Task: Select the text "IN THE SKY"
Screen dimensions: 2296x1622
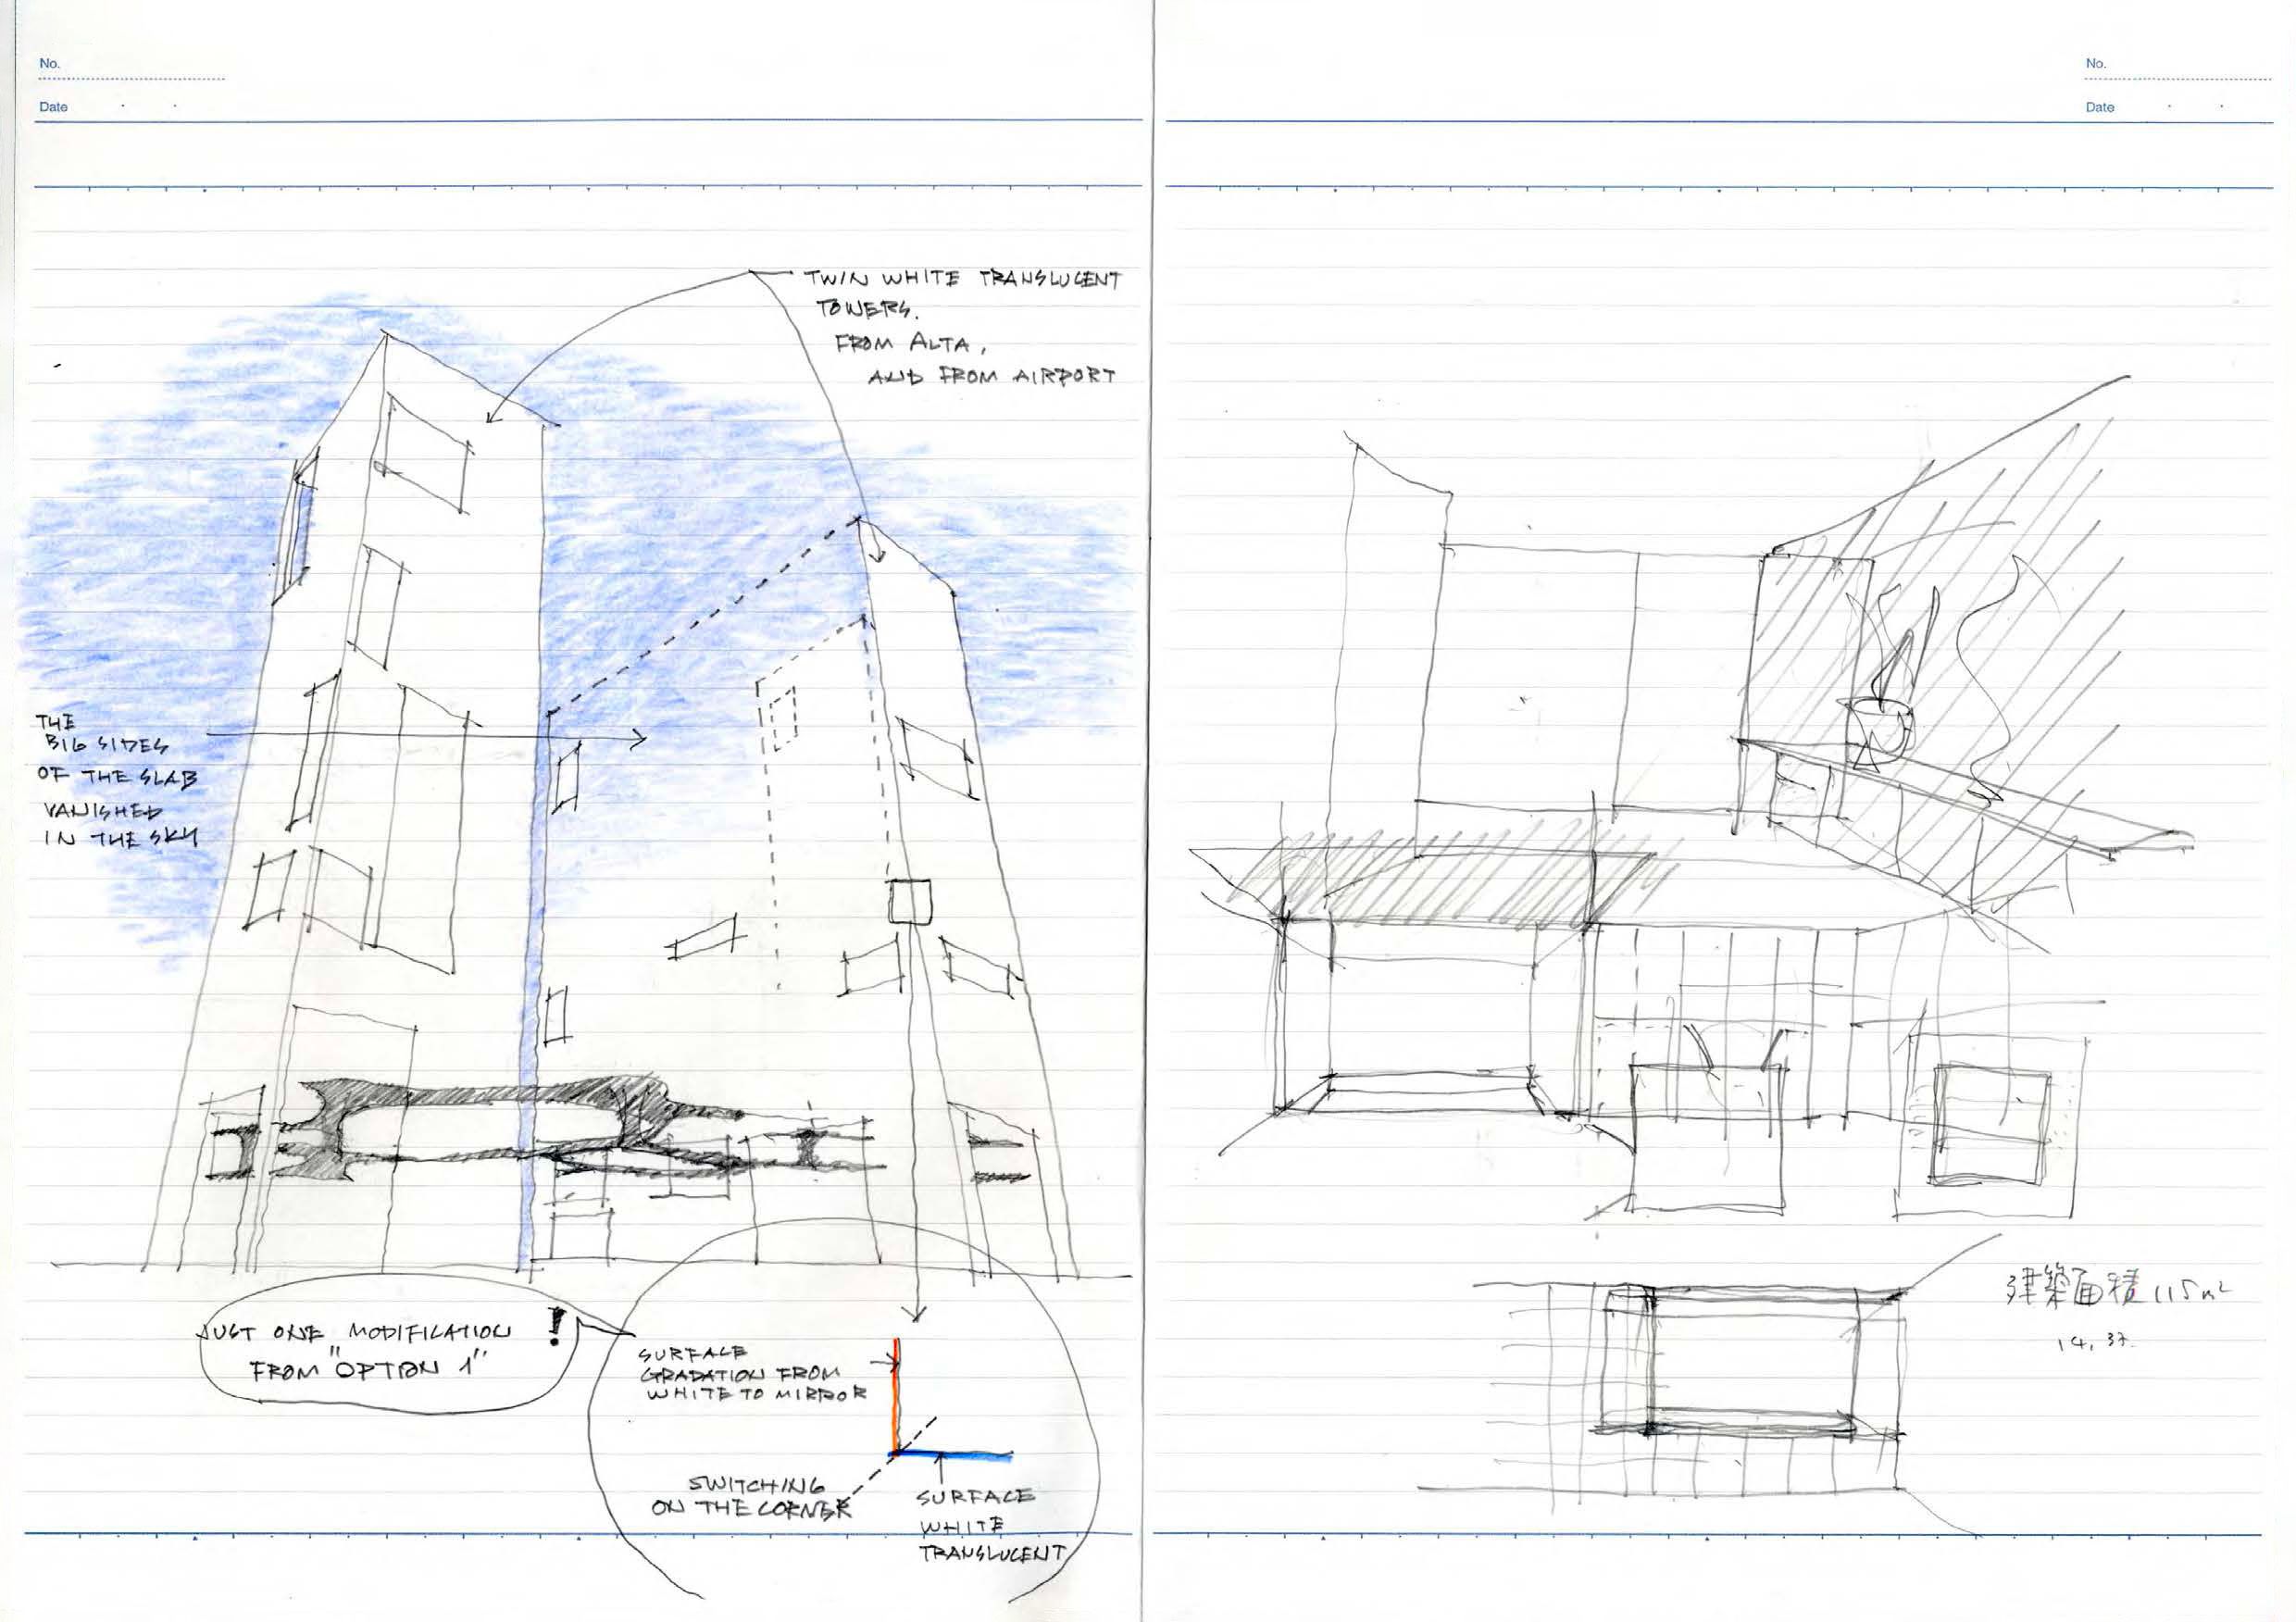Action: pyautogui.click(x=120, y=838)
